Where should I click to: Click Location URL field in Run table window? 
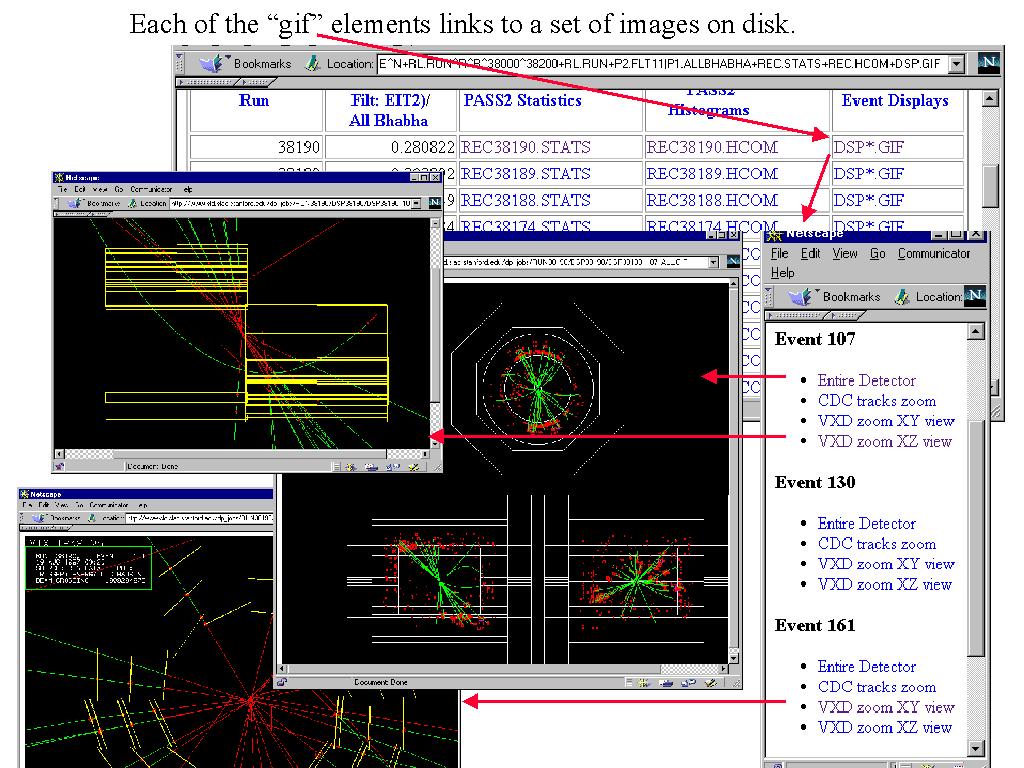(x=660, y=63)
